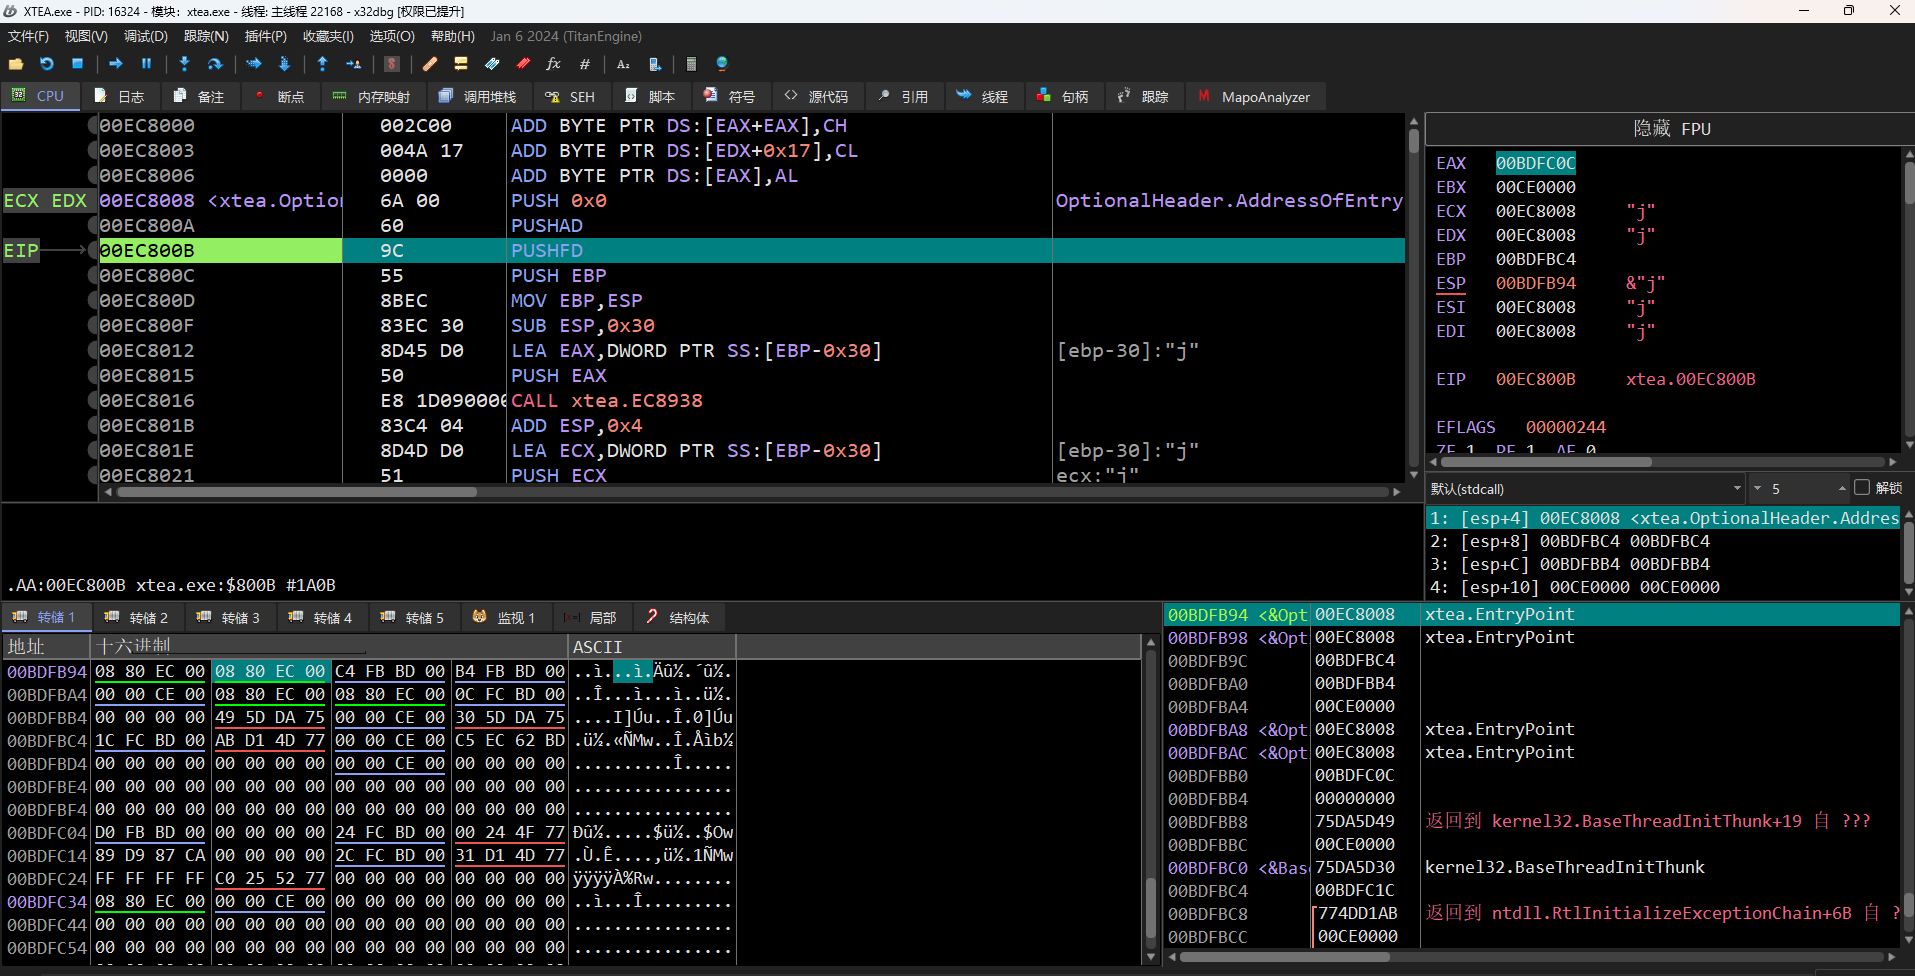
Task: Step into with the down-arrow icon
Action: click(184, 64)
